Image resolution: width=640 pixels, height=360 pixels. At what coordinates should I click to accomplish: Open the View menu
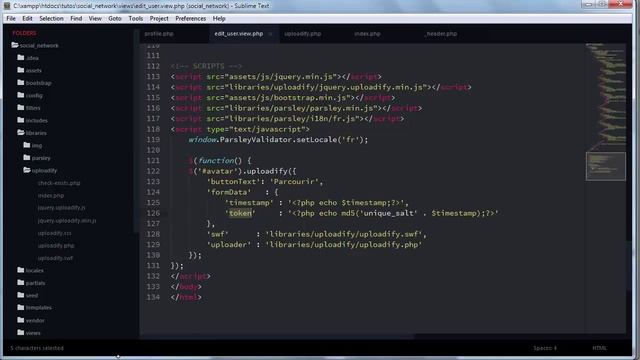(x=95, y=18)
